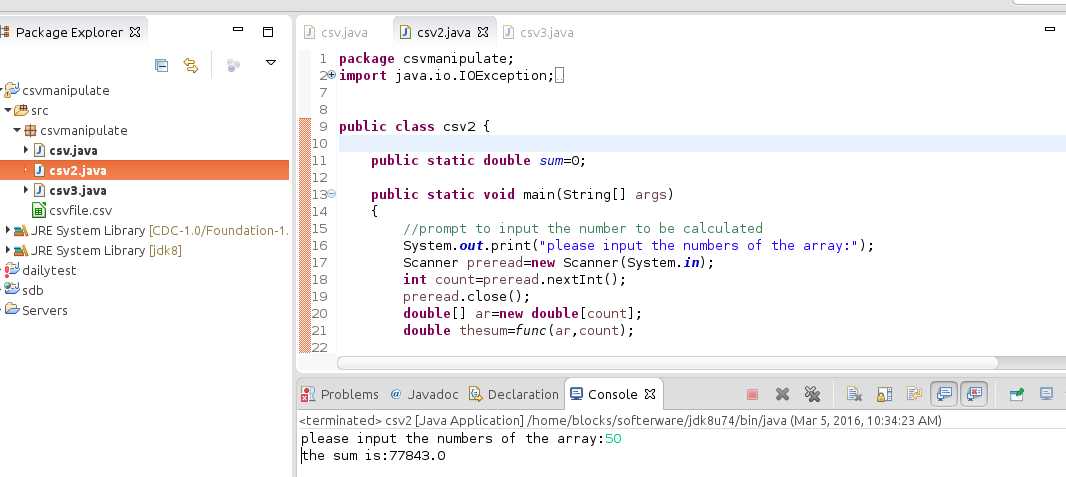
Task: Close the Package Explorer tab
Action: pyautogui.click(x=135, y=32)
